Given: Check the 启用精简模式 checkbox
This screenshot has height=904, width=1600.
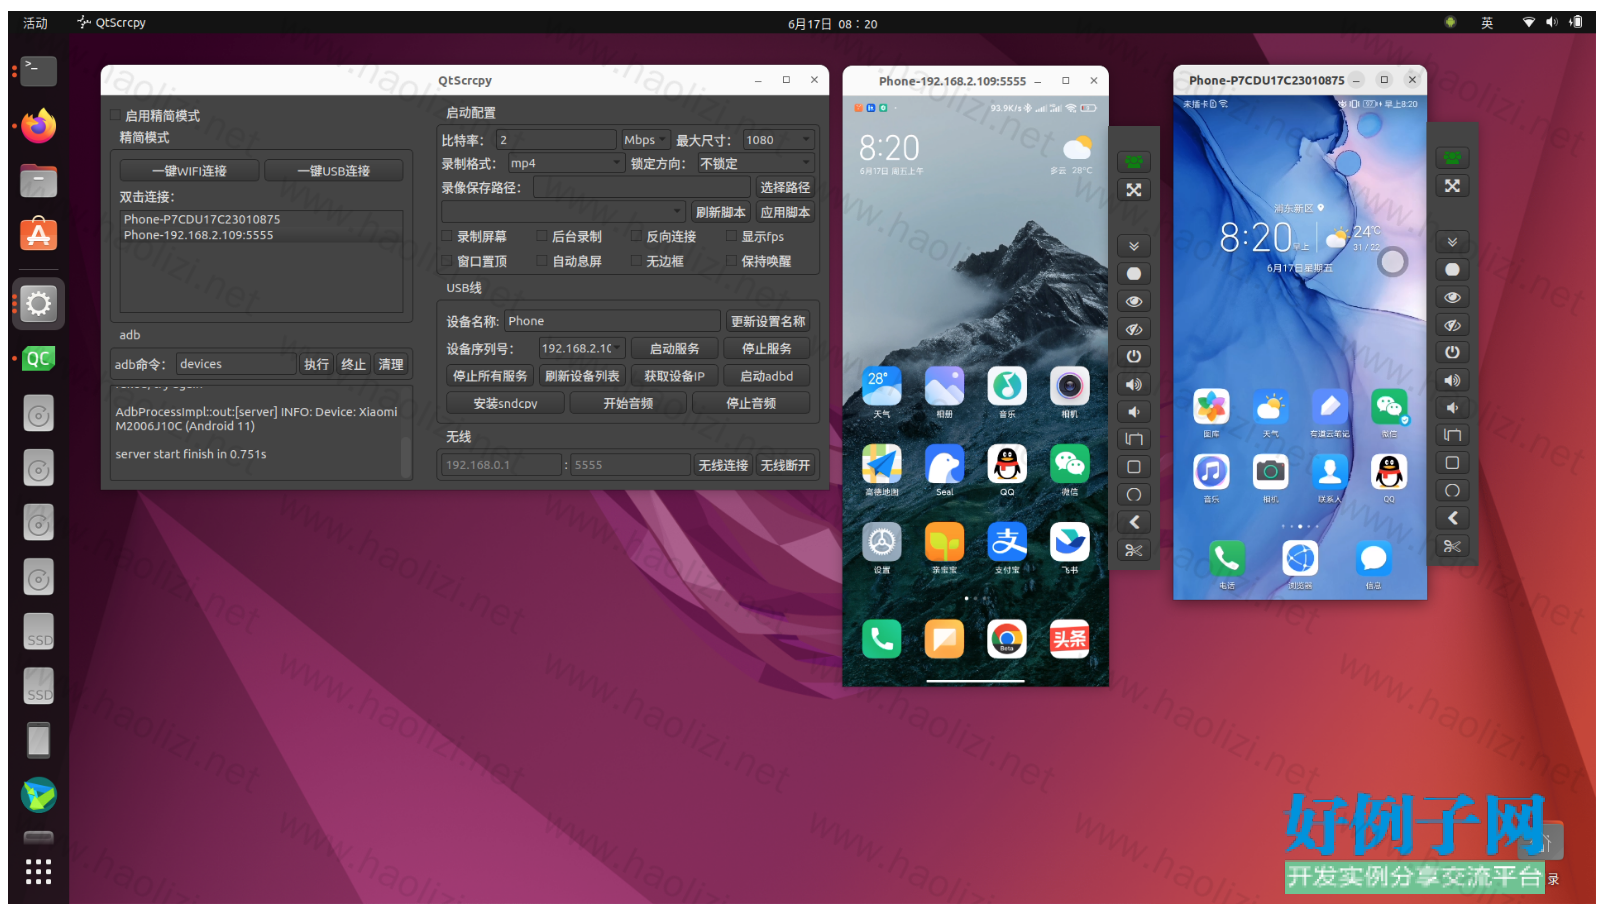Looking at the screenshot, I should tap(116, 116).
